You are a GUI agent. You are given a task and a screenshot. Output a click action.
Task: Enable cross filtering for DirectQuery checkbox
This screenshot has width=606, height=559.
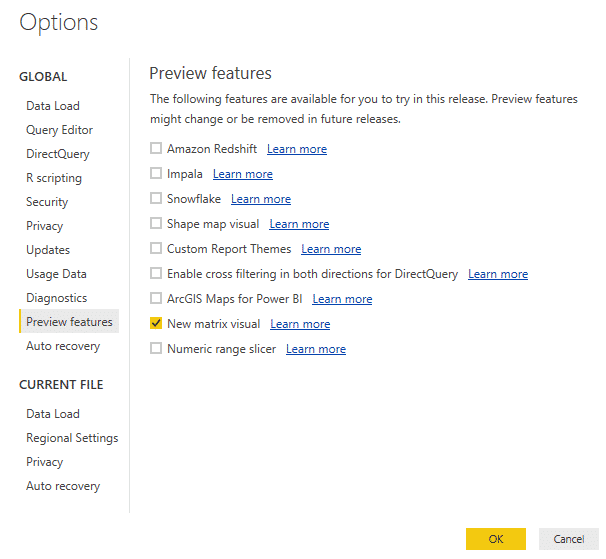tap(155, 274)
